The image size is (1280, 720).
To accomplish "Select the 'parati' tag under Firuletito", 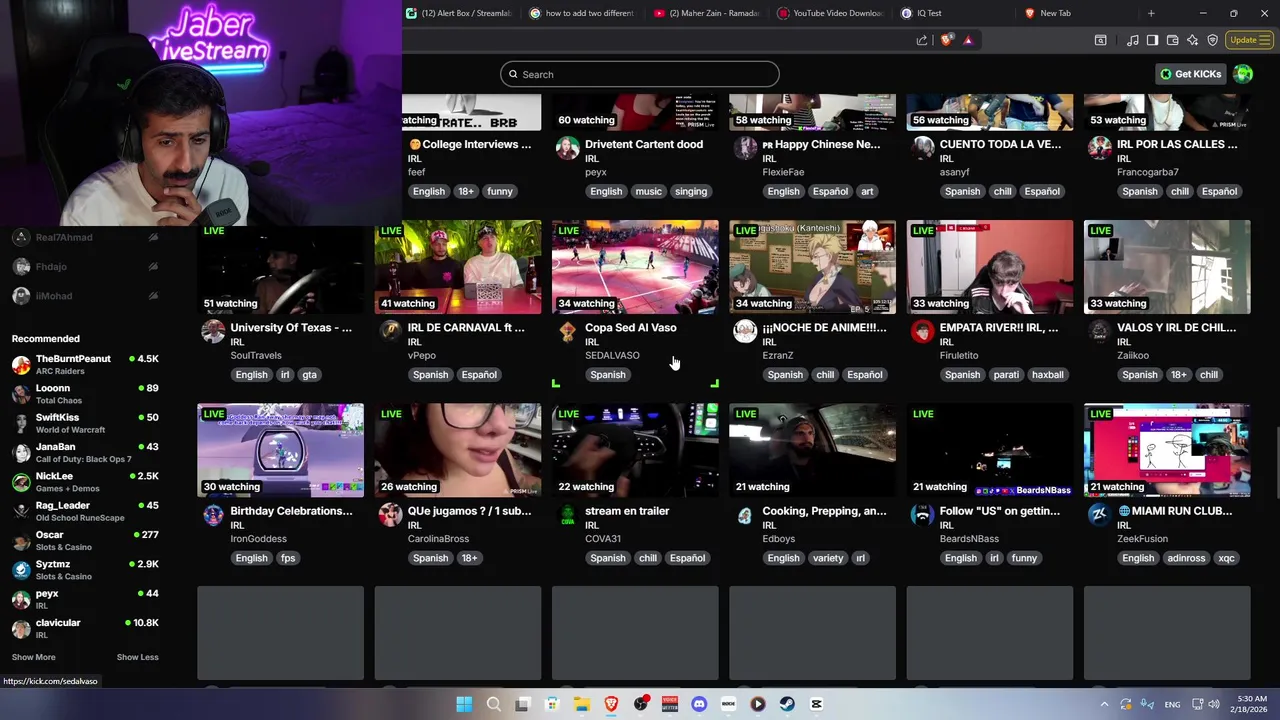I will (x=1006, y=374).
